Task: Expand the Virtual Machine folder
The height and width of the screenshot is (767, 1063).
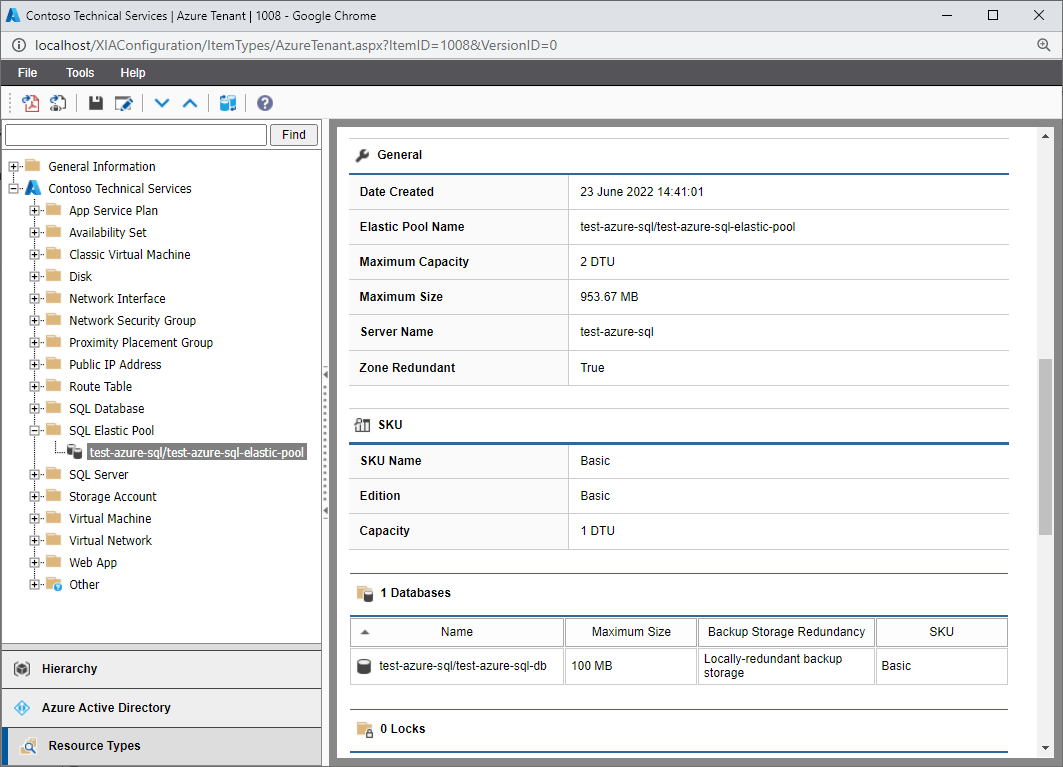Action: [35, 518]
